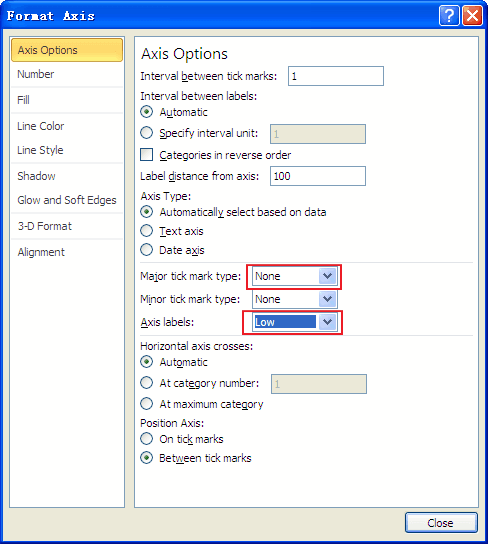Choose the Text axis option
Image resolution: width=488 pixels, height=544 pixels.
(146, 231)
